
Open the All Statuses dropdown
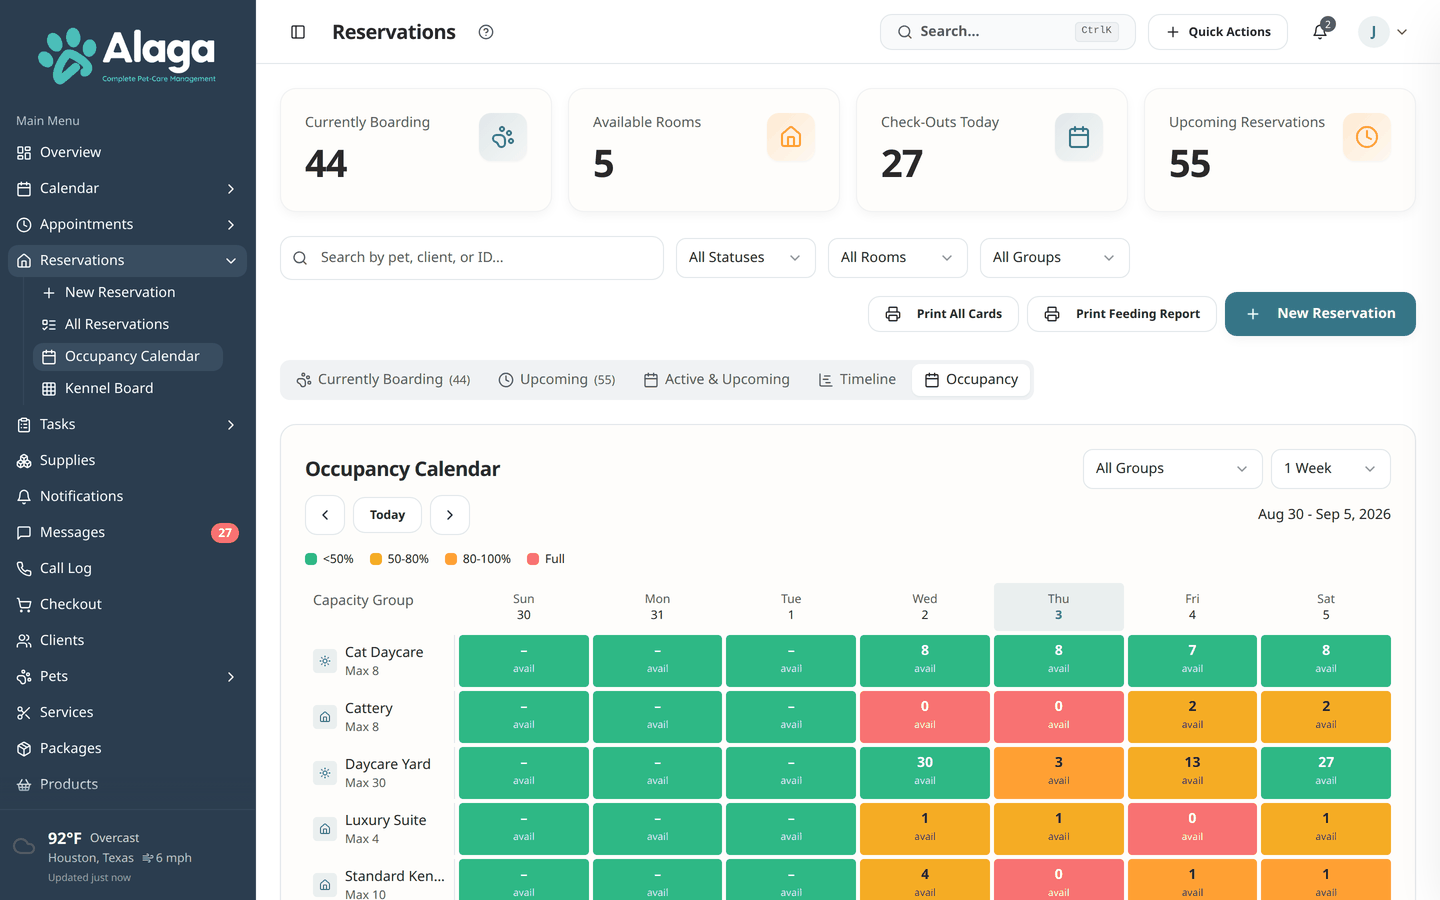pos(746,258)
